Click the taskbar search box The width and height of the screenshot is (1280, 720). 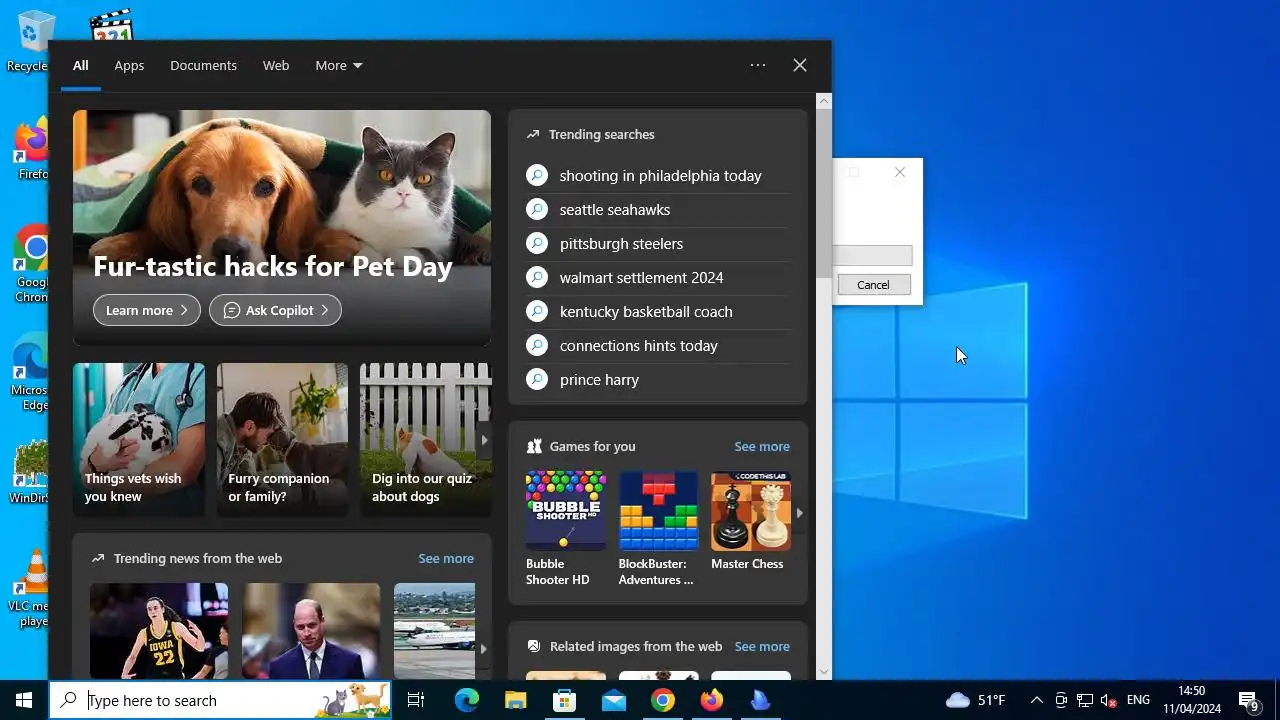click(220, 700)
